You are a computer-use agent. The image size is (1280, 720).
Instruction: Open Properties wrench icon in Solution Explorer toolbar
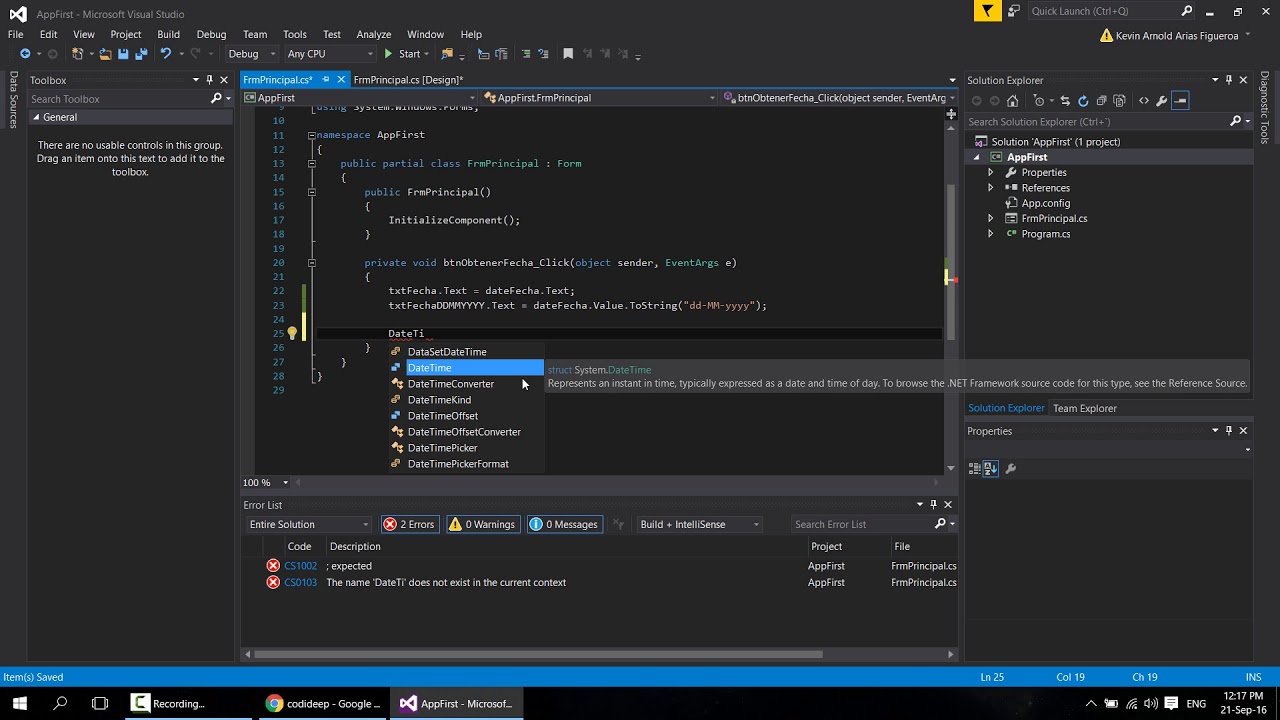click(1162, 101)
